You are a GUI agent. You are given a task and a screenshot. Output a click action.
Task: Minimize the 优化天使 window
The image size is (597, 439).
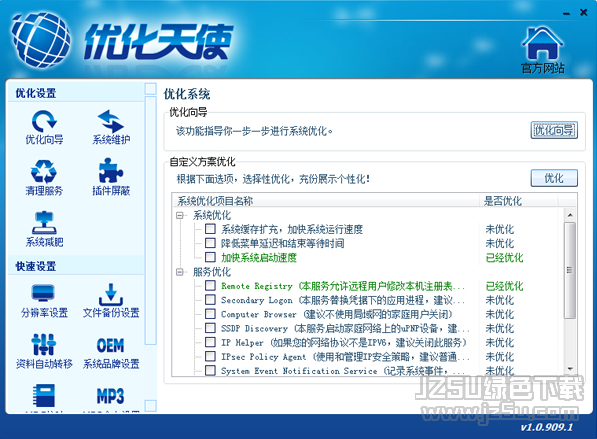567,13
